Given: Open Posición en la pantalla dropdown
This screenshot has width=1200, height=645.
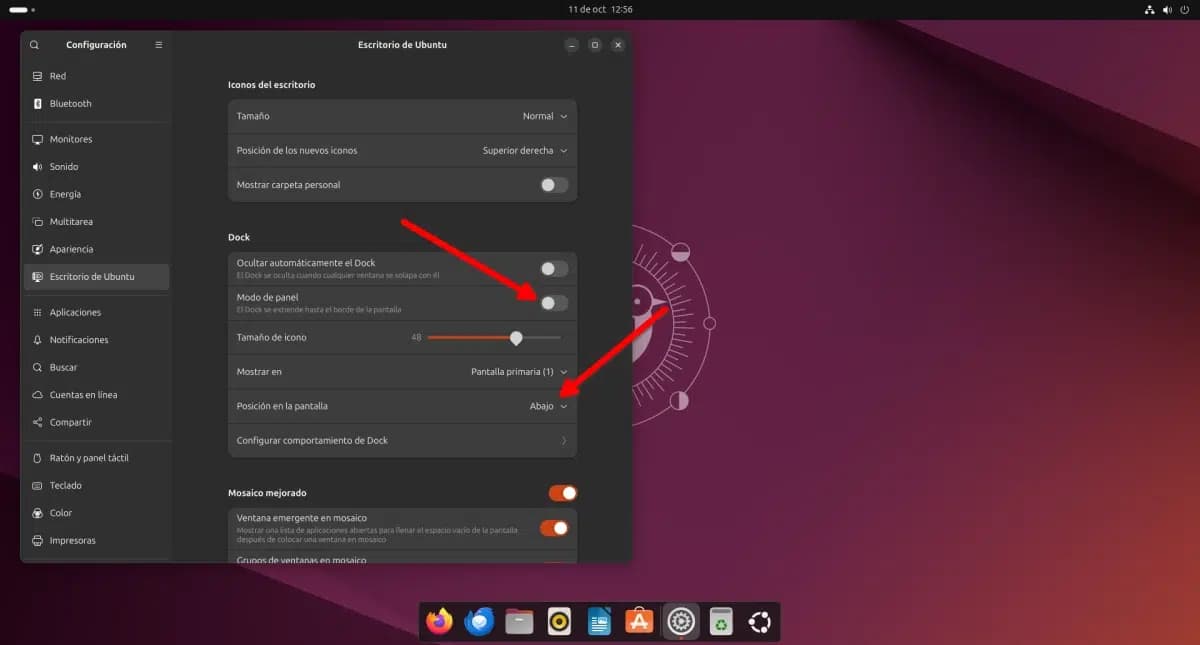Looking at the screenshot, I should pos(548,406).
